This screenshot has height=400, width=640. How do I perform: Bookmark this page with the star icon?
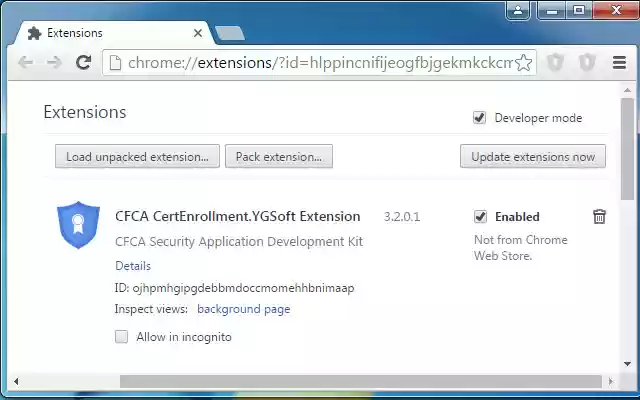523,63
